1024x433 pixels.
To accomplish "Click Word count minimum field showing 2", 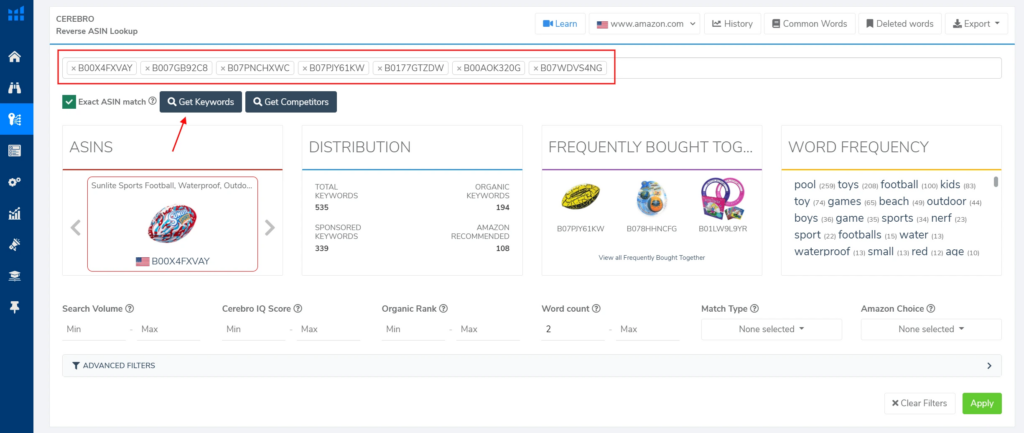I will [573, 330].
